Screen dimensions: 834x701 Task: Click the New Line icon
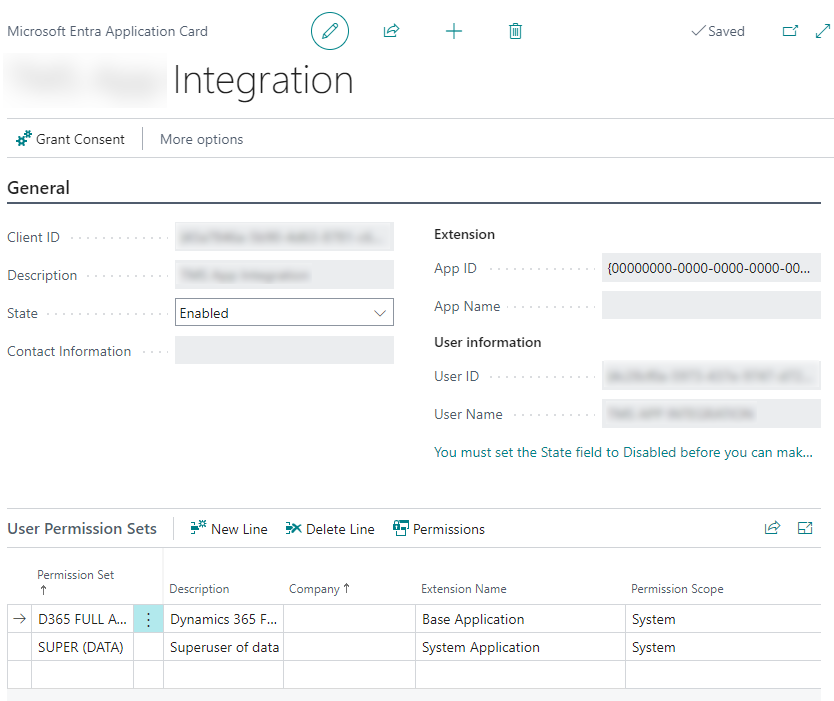(x=198, y=528)
